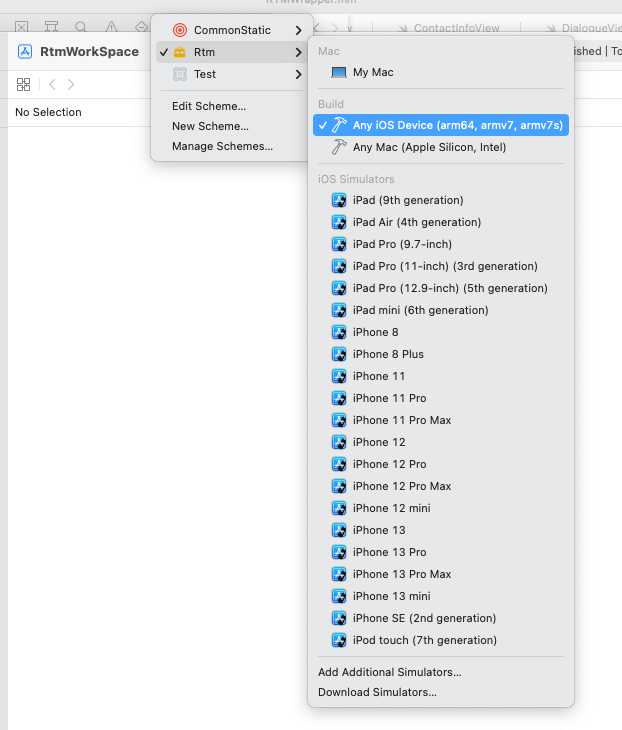Image resolution: width=622 pixels, height=730 pixels.
Task: Select iPhone SE (2nd generation) simulator
Action: pyautogui.click(x=440, y=618)
